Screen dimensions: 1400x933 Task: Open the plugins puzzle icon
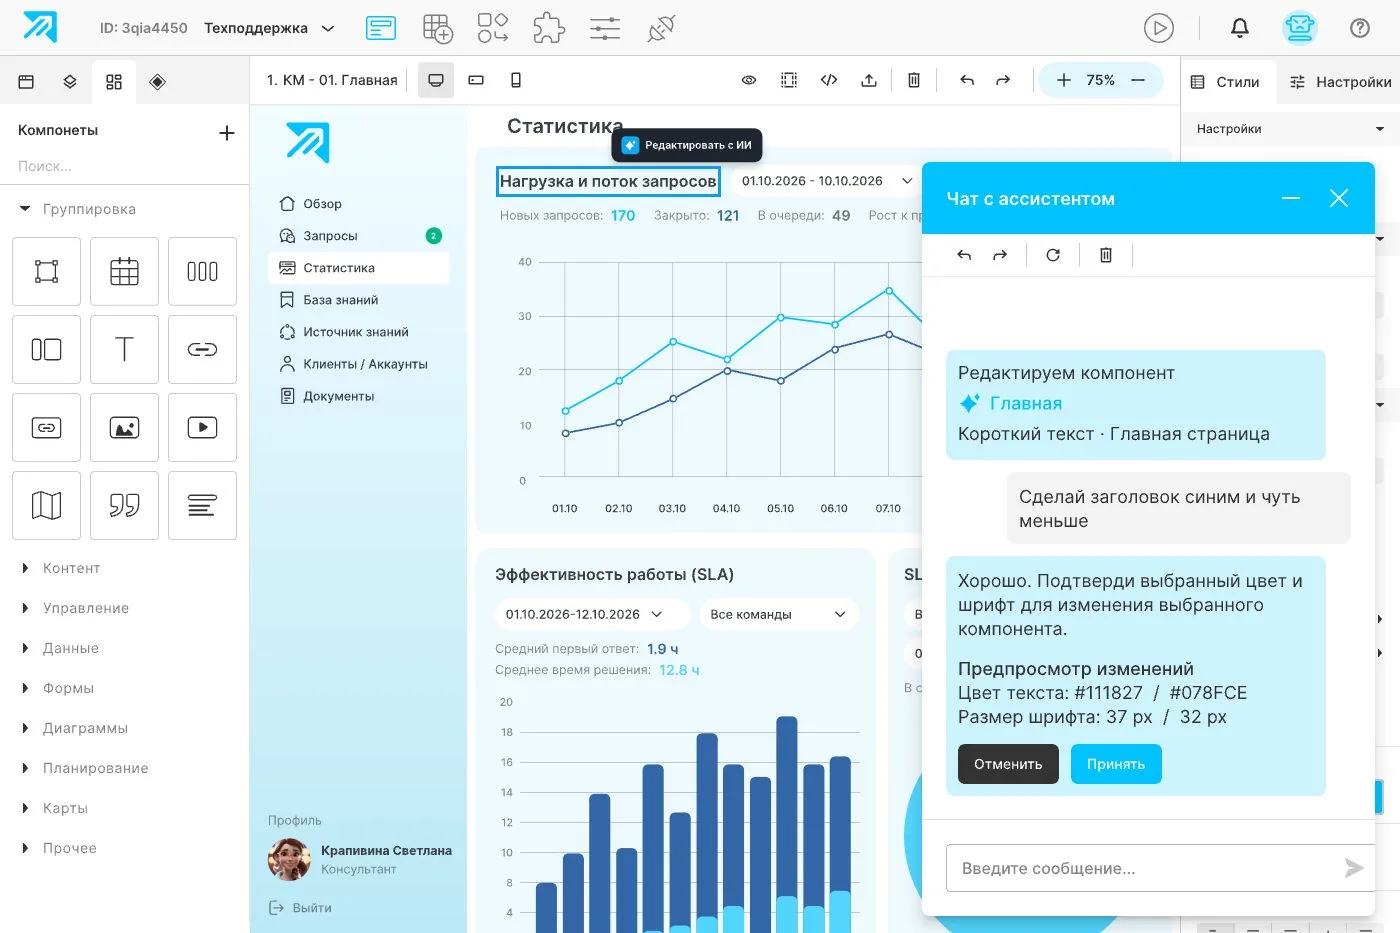(548, 28)
